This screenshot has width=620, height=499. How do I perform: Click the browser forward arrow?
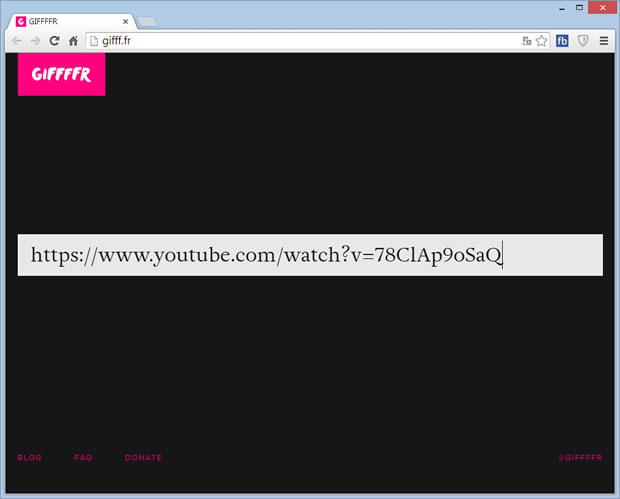[35, 41]
